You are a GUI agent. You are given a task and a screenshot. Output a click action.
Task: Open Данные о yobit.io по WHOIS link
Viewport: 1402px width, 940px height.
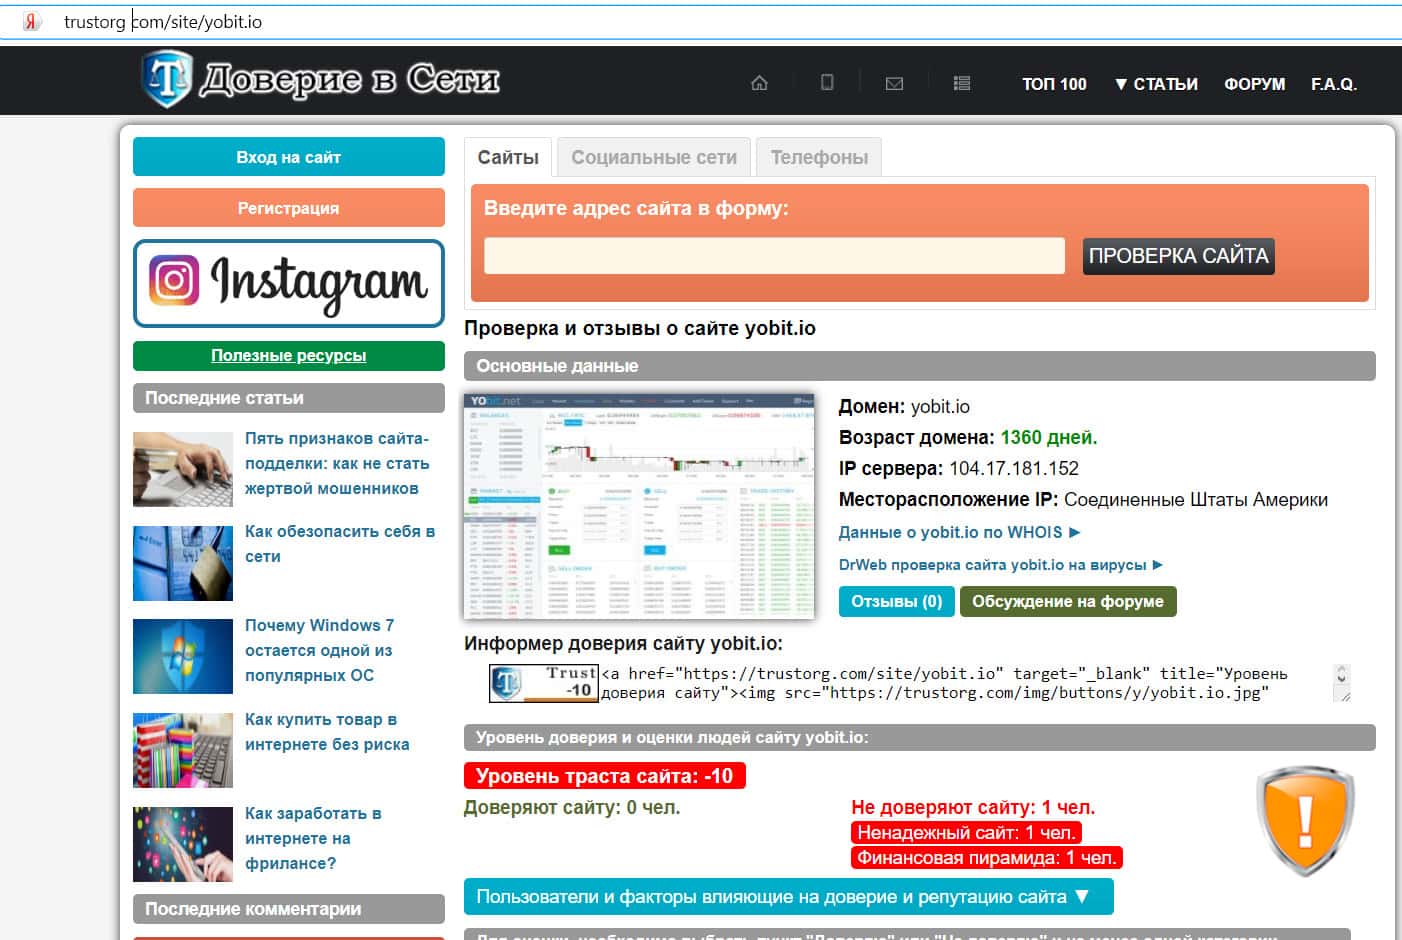pyautogui.click(x=960, y=533)
